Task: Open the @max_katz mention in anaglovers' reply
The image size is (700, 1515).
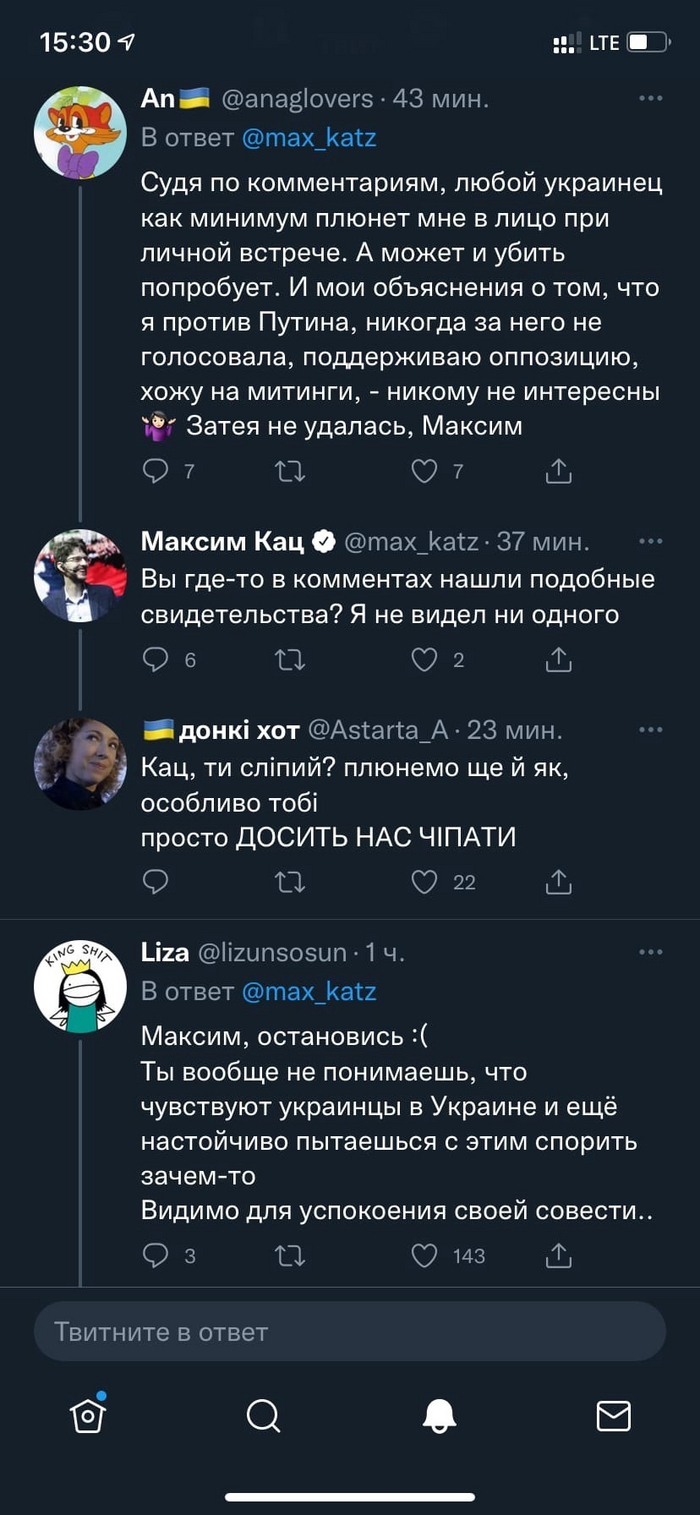Action: 309,137
